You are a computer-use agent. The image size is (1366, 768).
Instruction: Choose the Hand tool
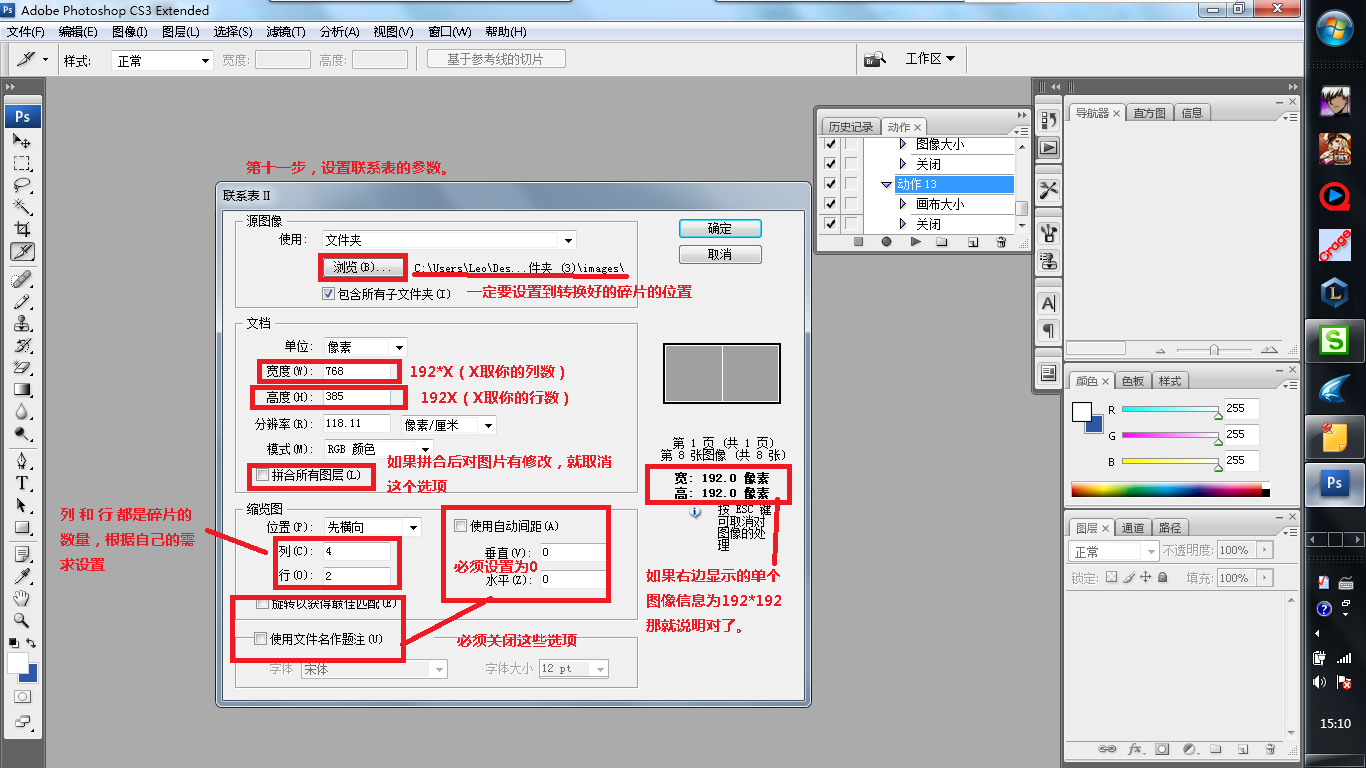pos(22,598)
